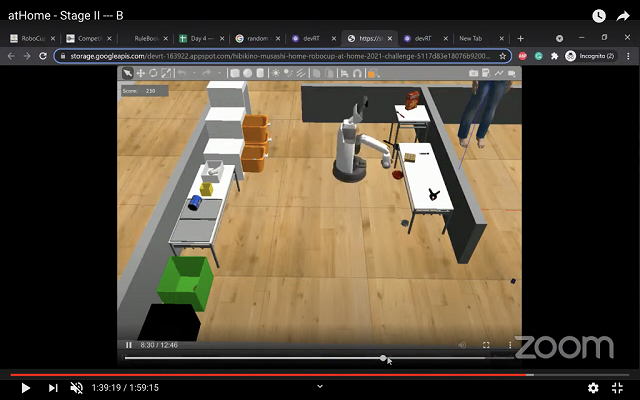Open the Chrome three-dot menu
The width and height of the screenshot is (640, 400).
[x=628, y=56]
